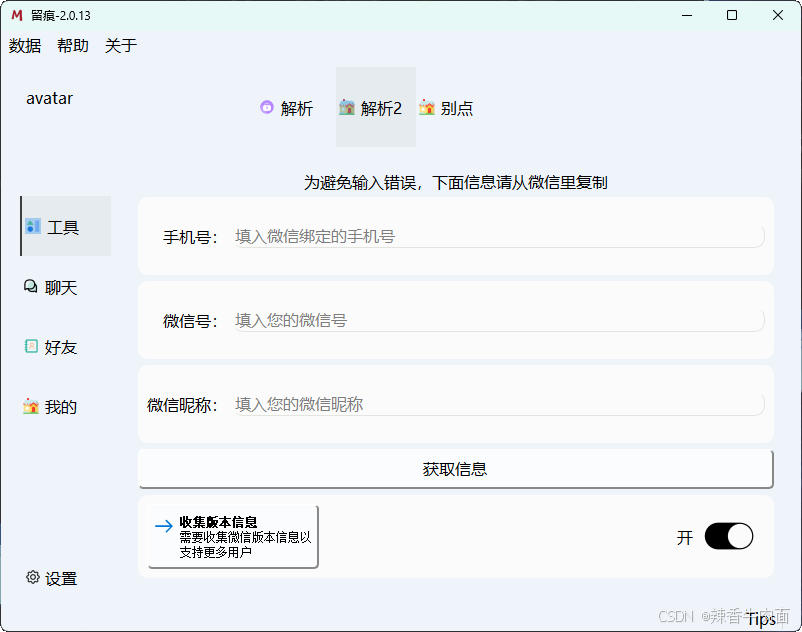Open the 数据 menu

pyautogui.click(x=25, y=46)
